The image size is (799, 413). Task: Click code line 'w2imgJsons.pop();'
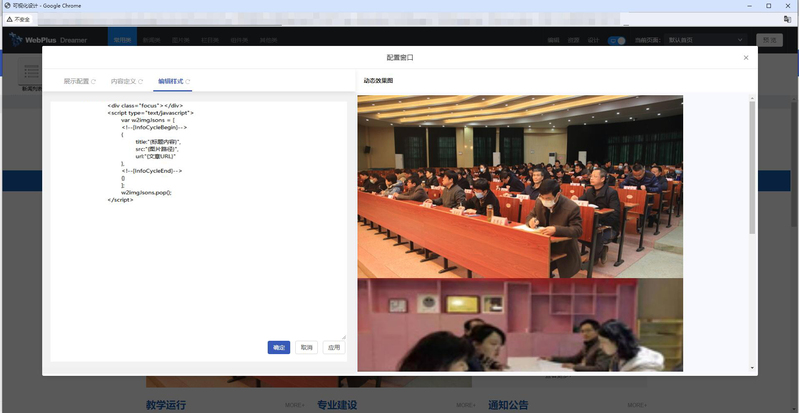(x=146, y=193)
